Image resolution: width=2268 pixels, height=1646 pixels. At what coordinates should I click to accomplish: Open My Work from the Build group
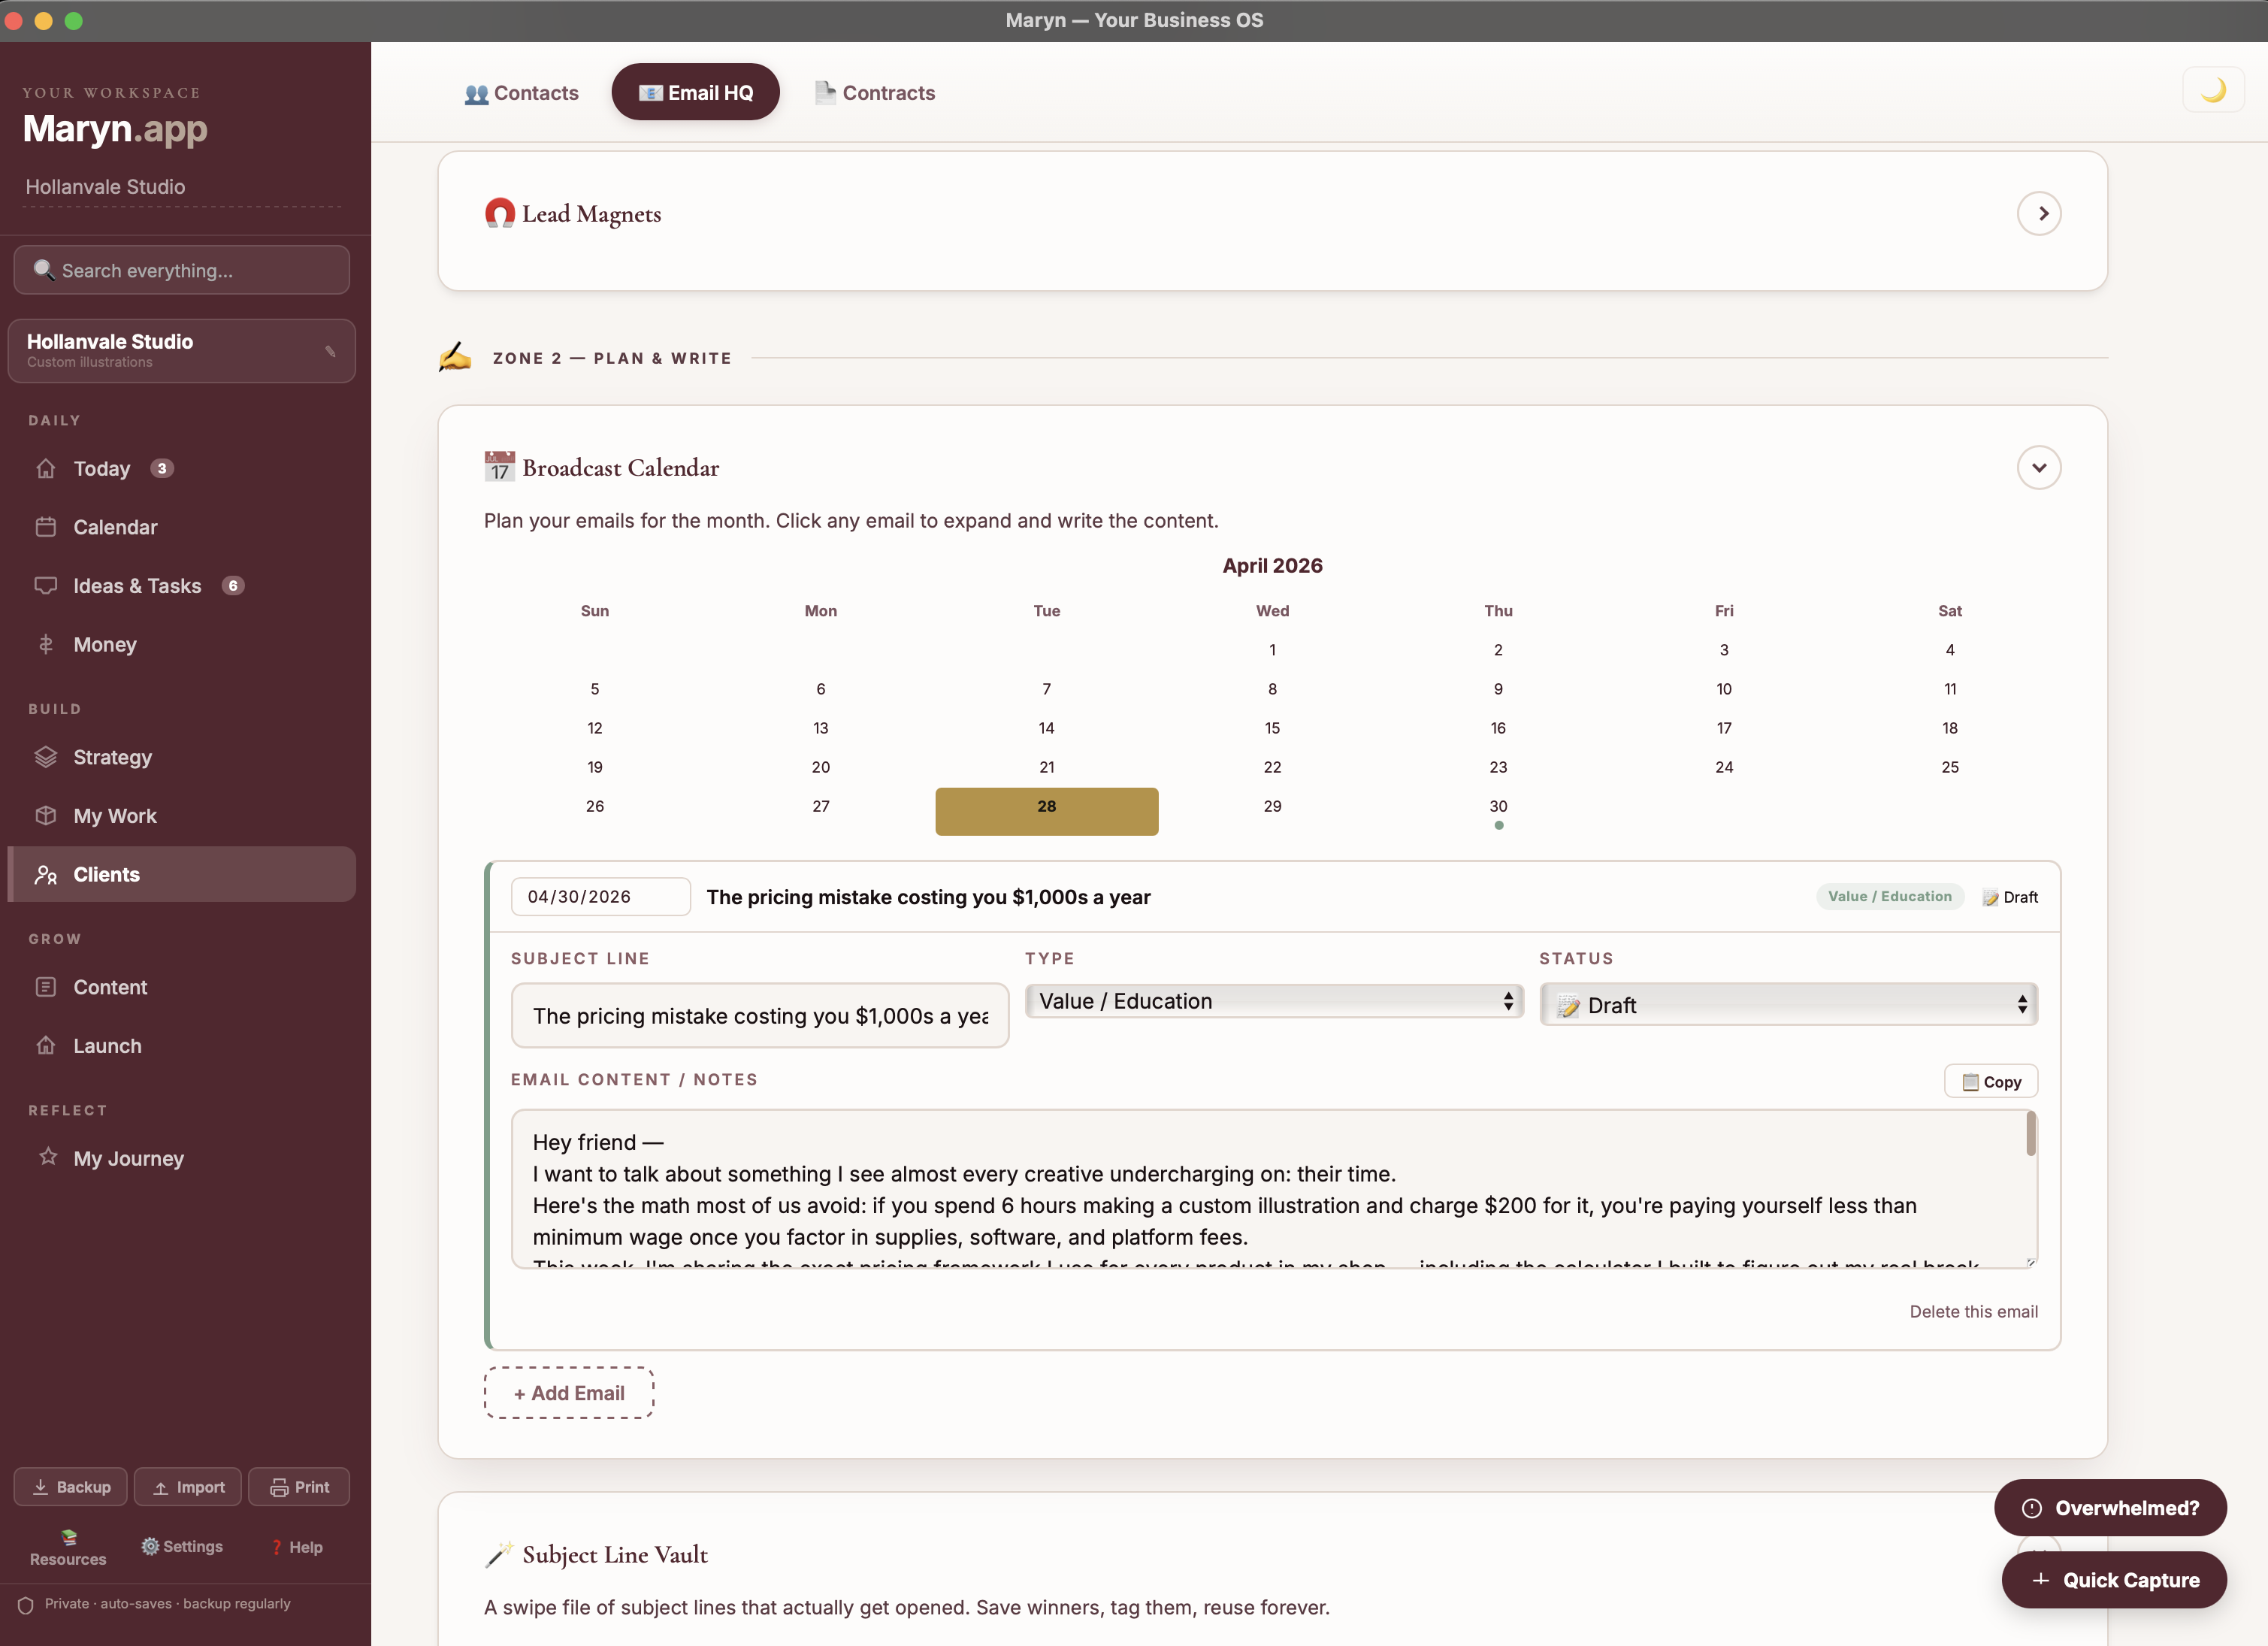114,816
